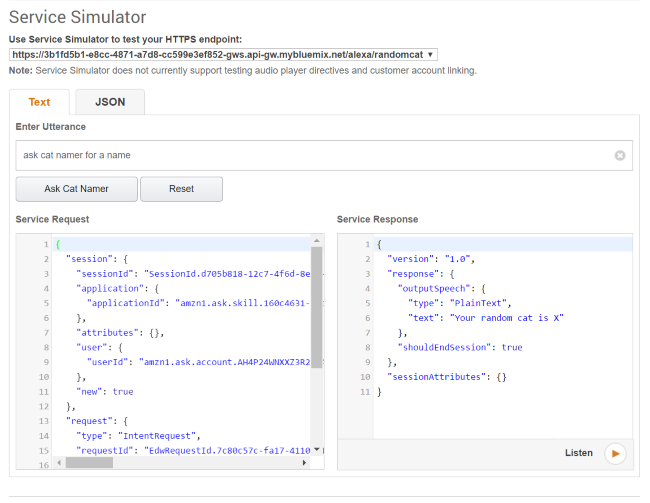Click the "new": true line

(105, 392)
